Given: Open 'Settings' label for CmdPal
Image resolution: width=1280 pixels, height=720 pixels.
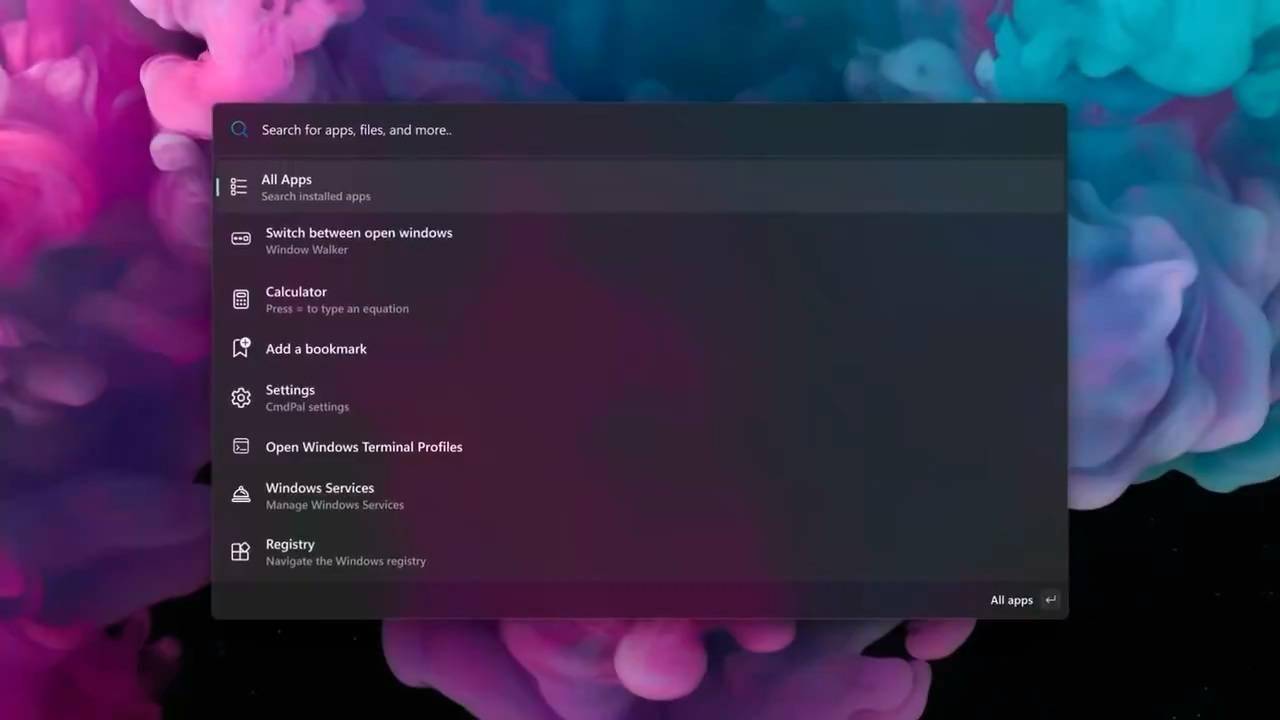Looking at the screenshot, I should coord(290,390).
